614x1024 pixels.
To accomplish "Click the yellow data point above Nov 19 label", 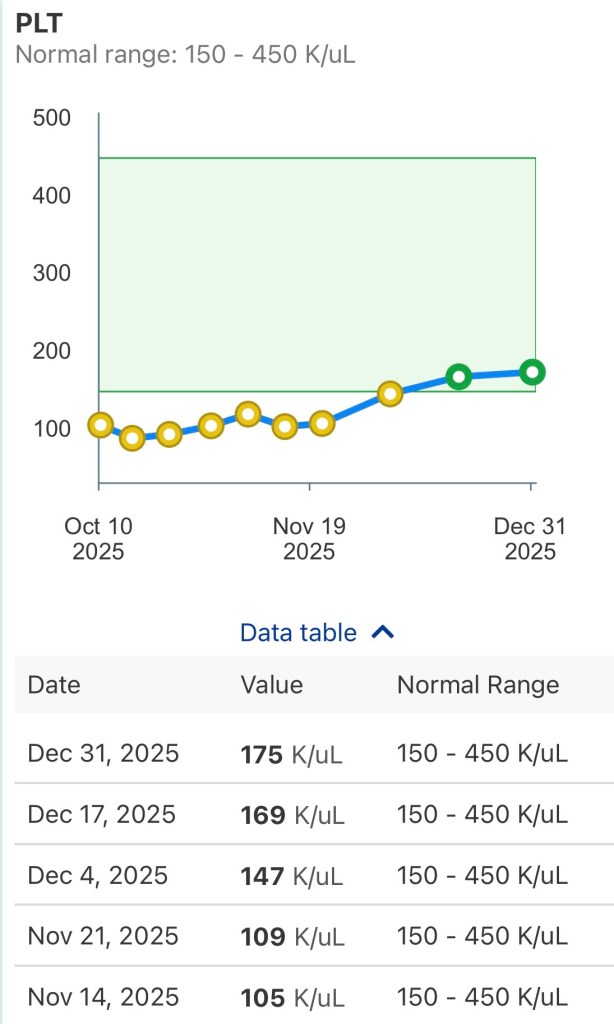I will (x=321, y=422).
